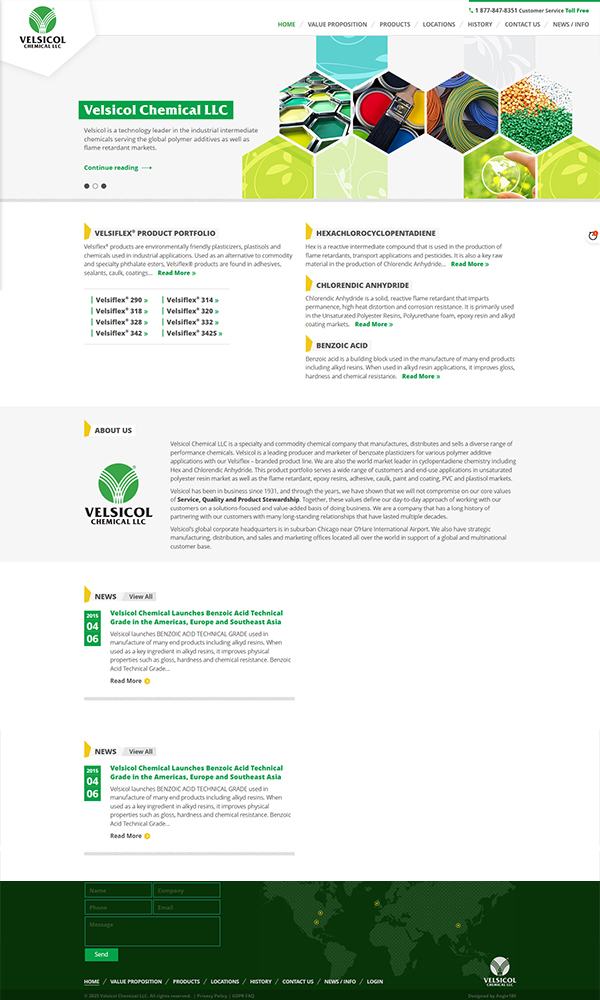Click the BENZOIC ACID heading
This screenshot has width=600, height=1000.
[x=342, y=346]
